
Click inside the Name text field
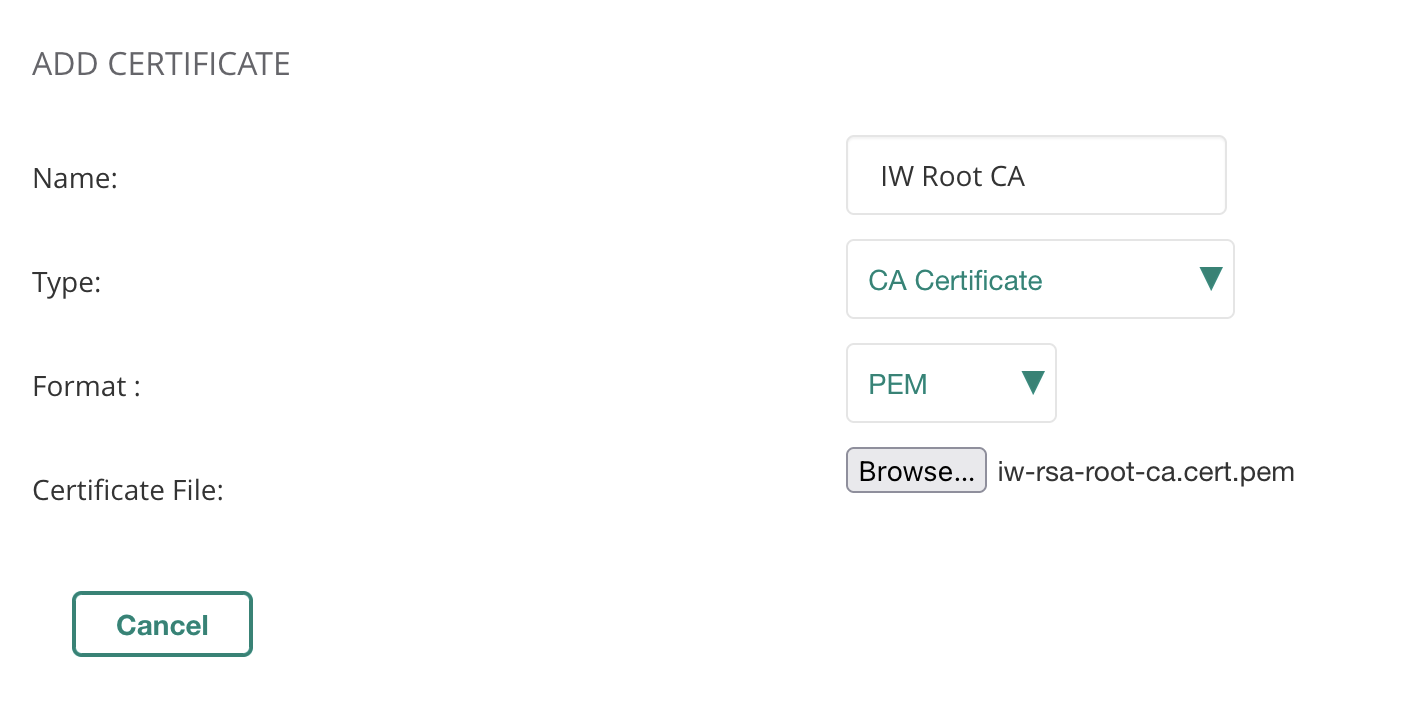coord(1035,175)
